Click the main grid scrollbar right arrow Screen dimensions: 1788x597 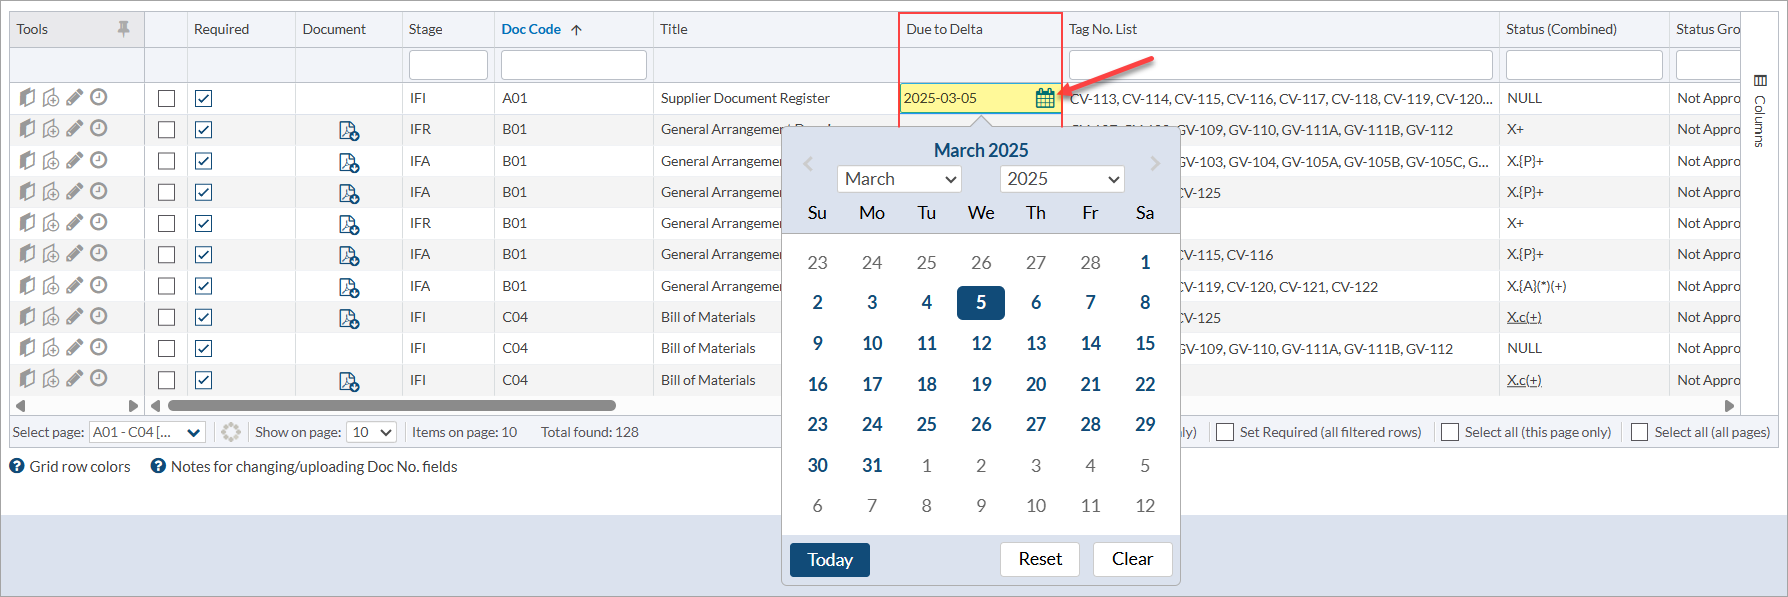click(x=1730, y=406)
